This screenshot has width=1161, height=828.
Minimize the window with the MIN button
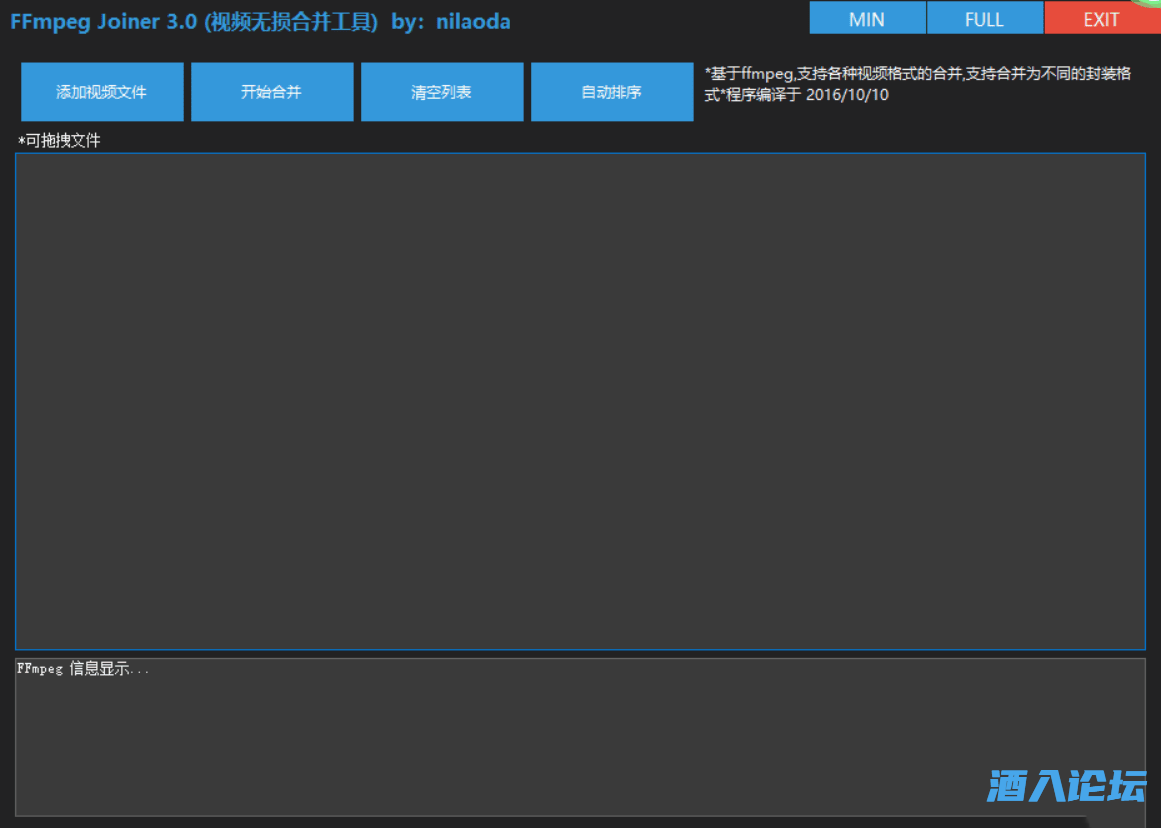[867, 19]
